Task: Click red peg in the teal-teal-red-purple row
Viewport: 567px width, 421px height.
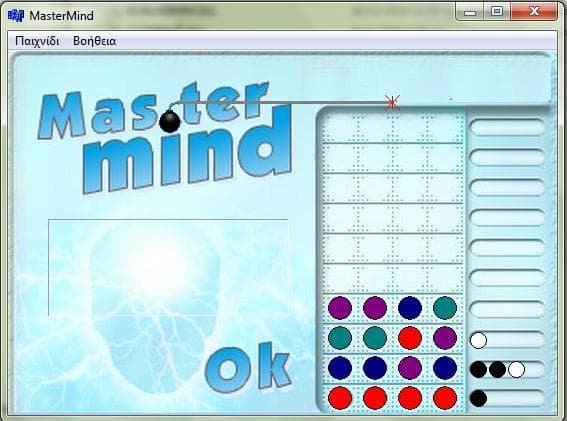Action: pyautogui.click(x=410, y=338)
